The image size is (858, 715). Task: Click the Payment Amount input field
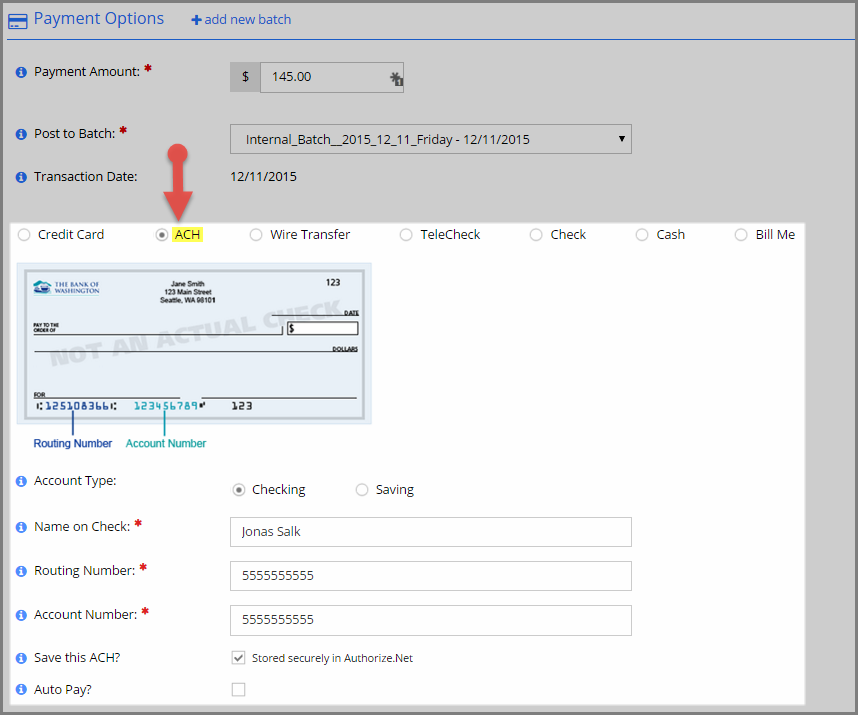coord(332,77)
